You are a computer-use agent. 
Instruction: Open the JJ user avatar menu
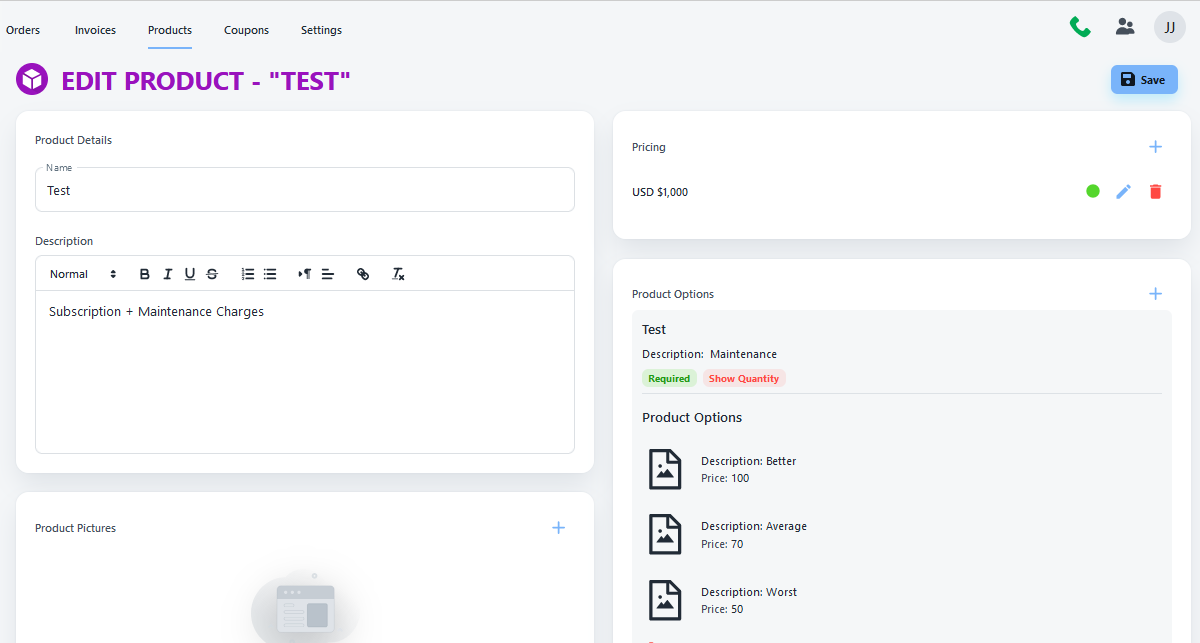tap(1169, 27)
